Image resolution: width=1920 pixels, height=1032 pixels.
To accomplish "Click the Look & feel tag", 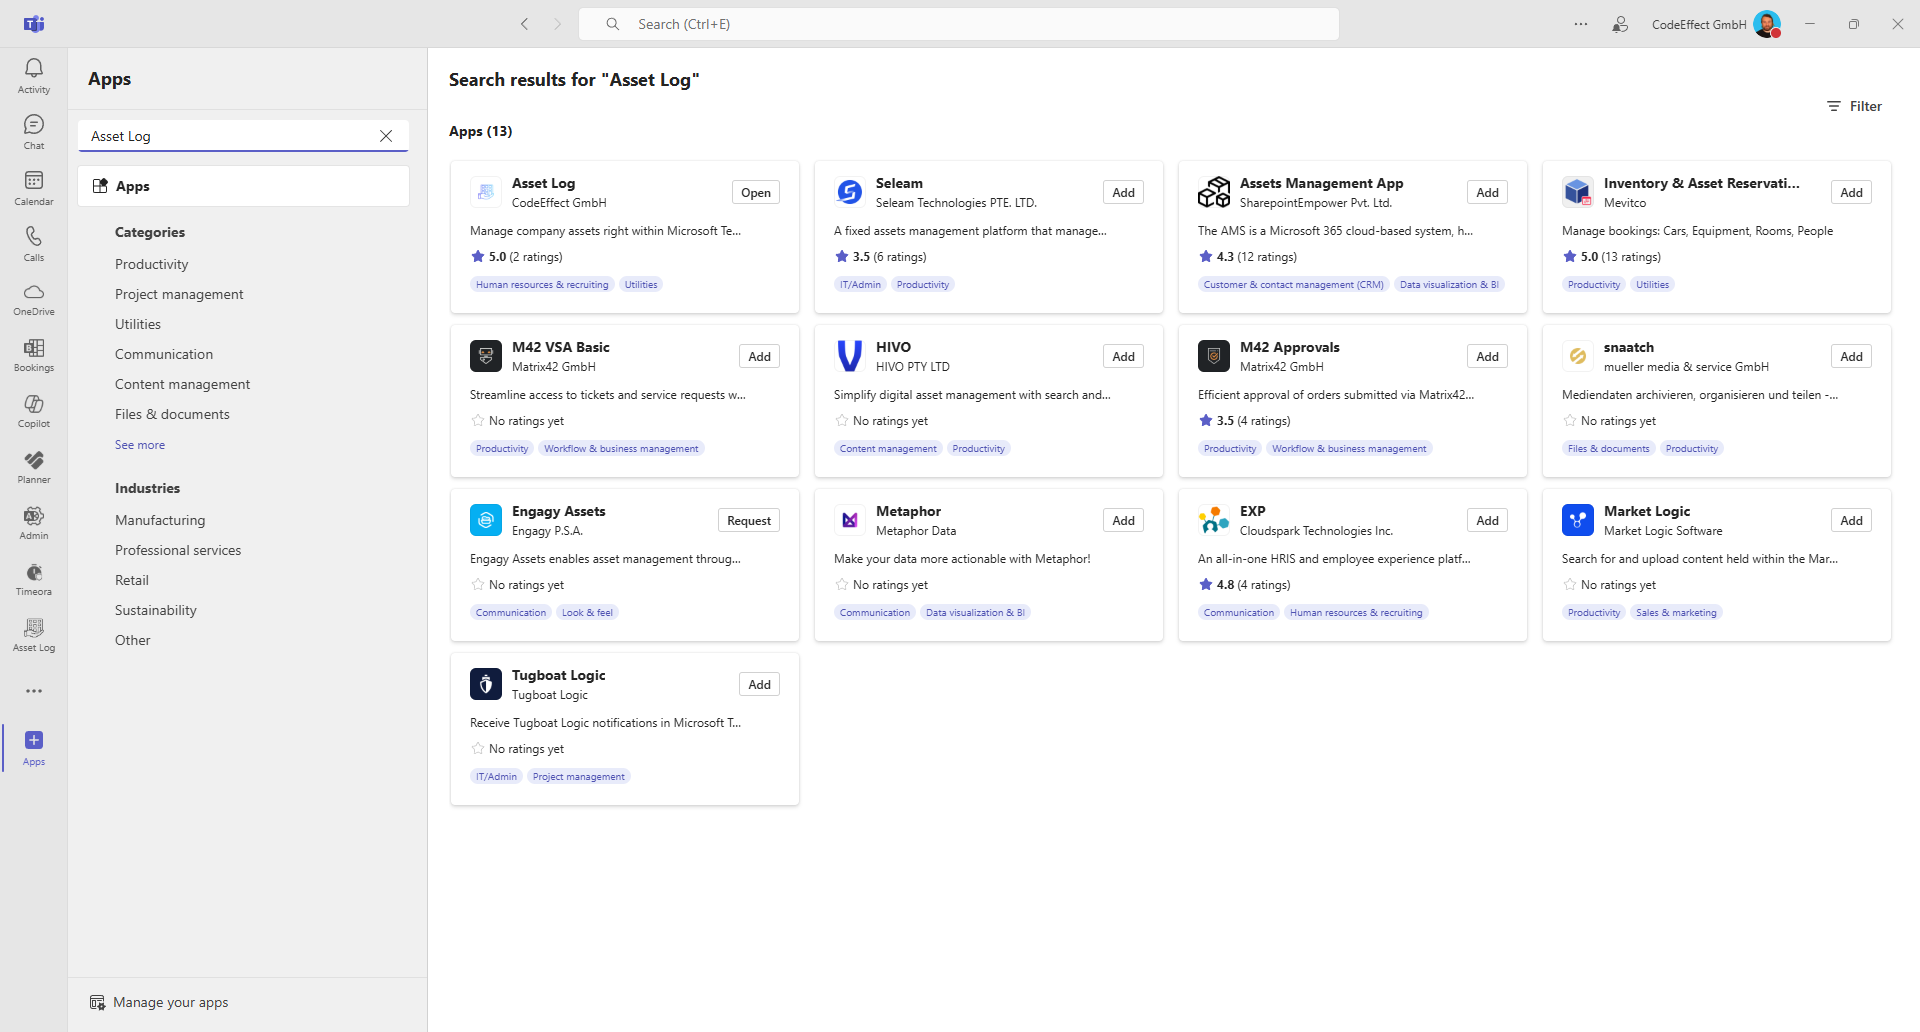I will pyautogui.click(x=587, y=613).
